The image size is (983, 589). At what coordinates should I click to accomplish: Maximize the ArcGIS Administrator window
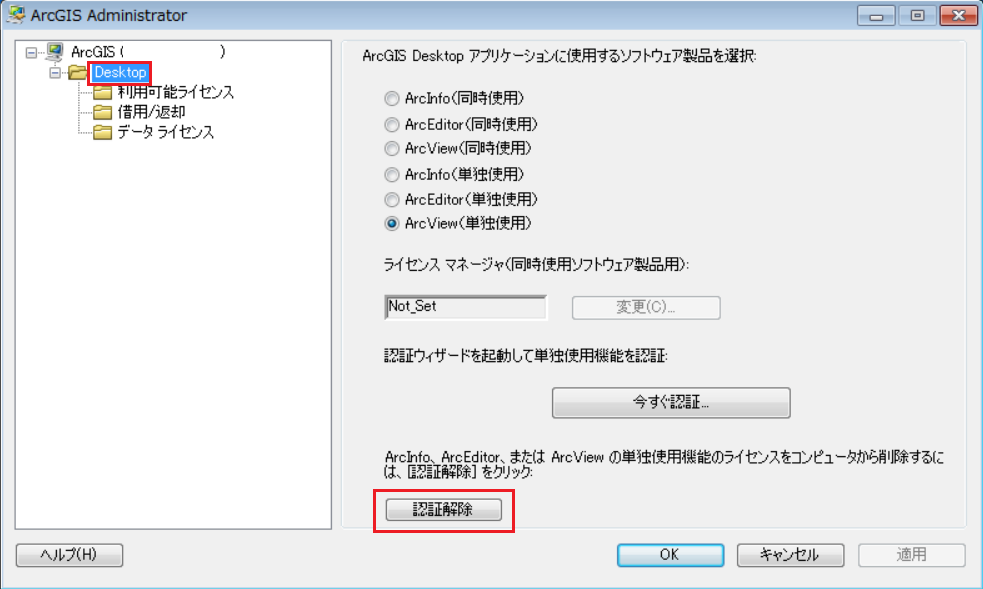coord(917,16)
